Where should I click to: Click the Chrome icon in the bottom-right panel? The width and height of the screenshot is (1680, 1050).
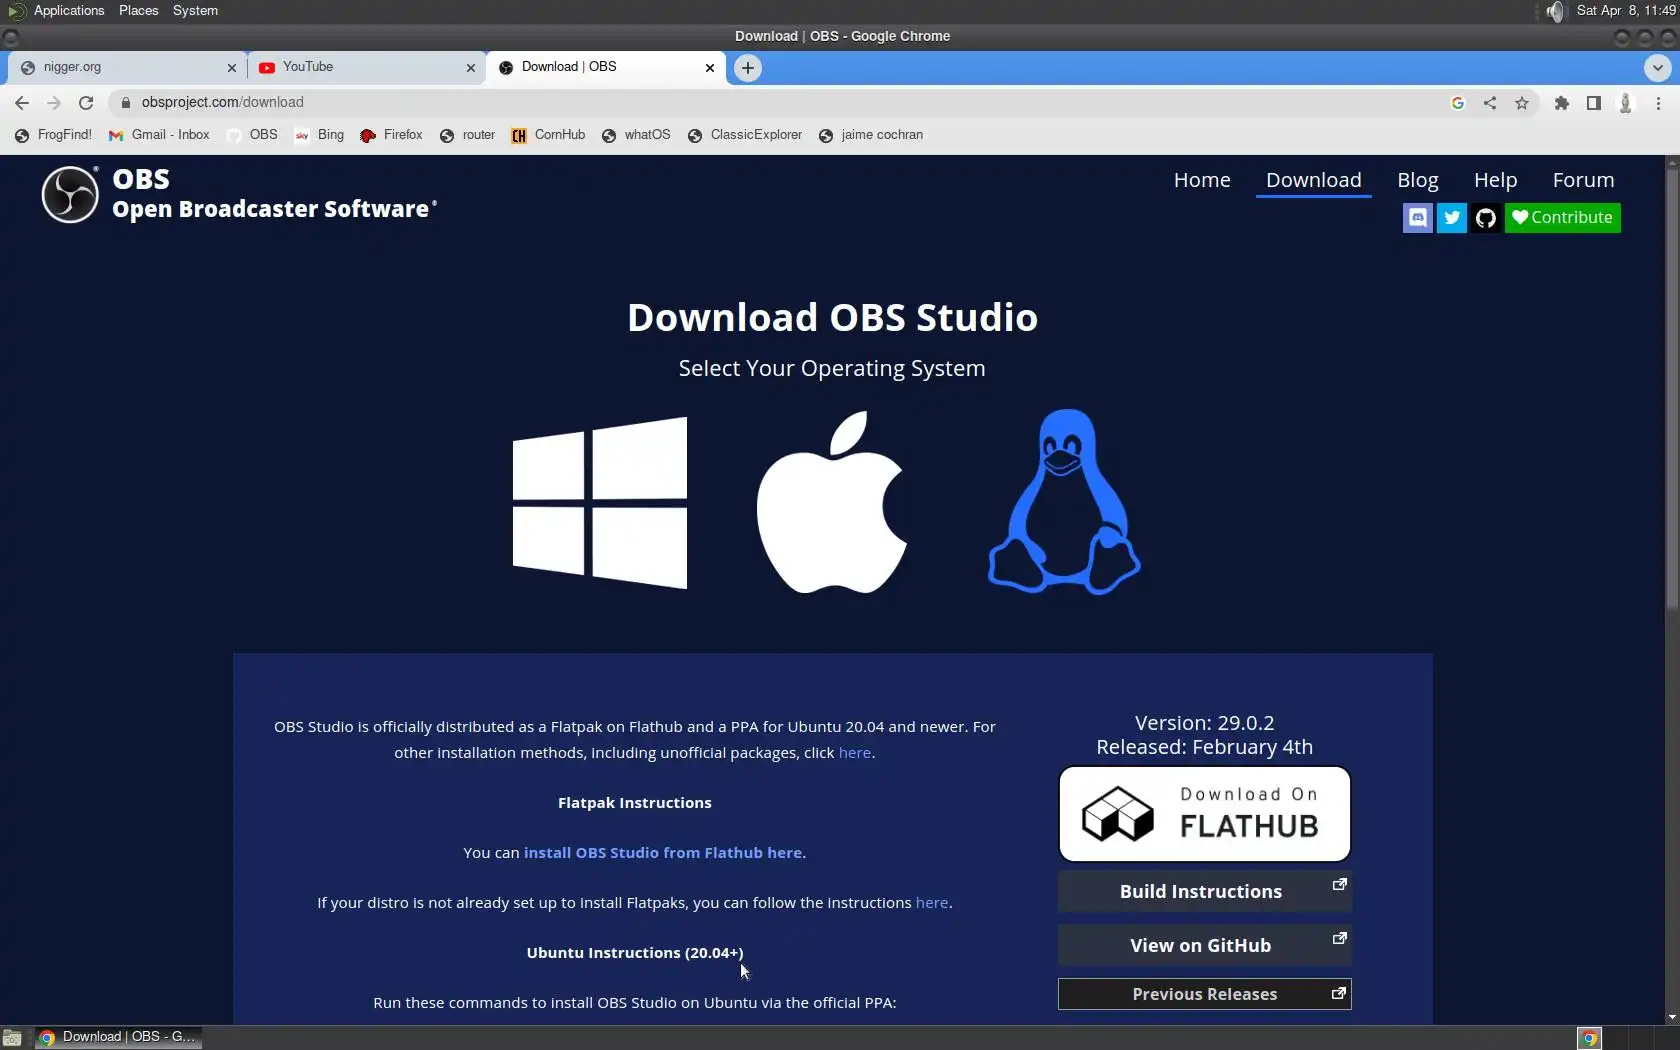coord(1589,1038)
